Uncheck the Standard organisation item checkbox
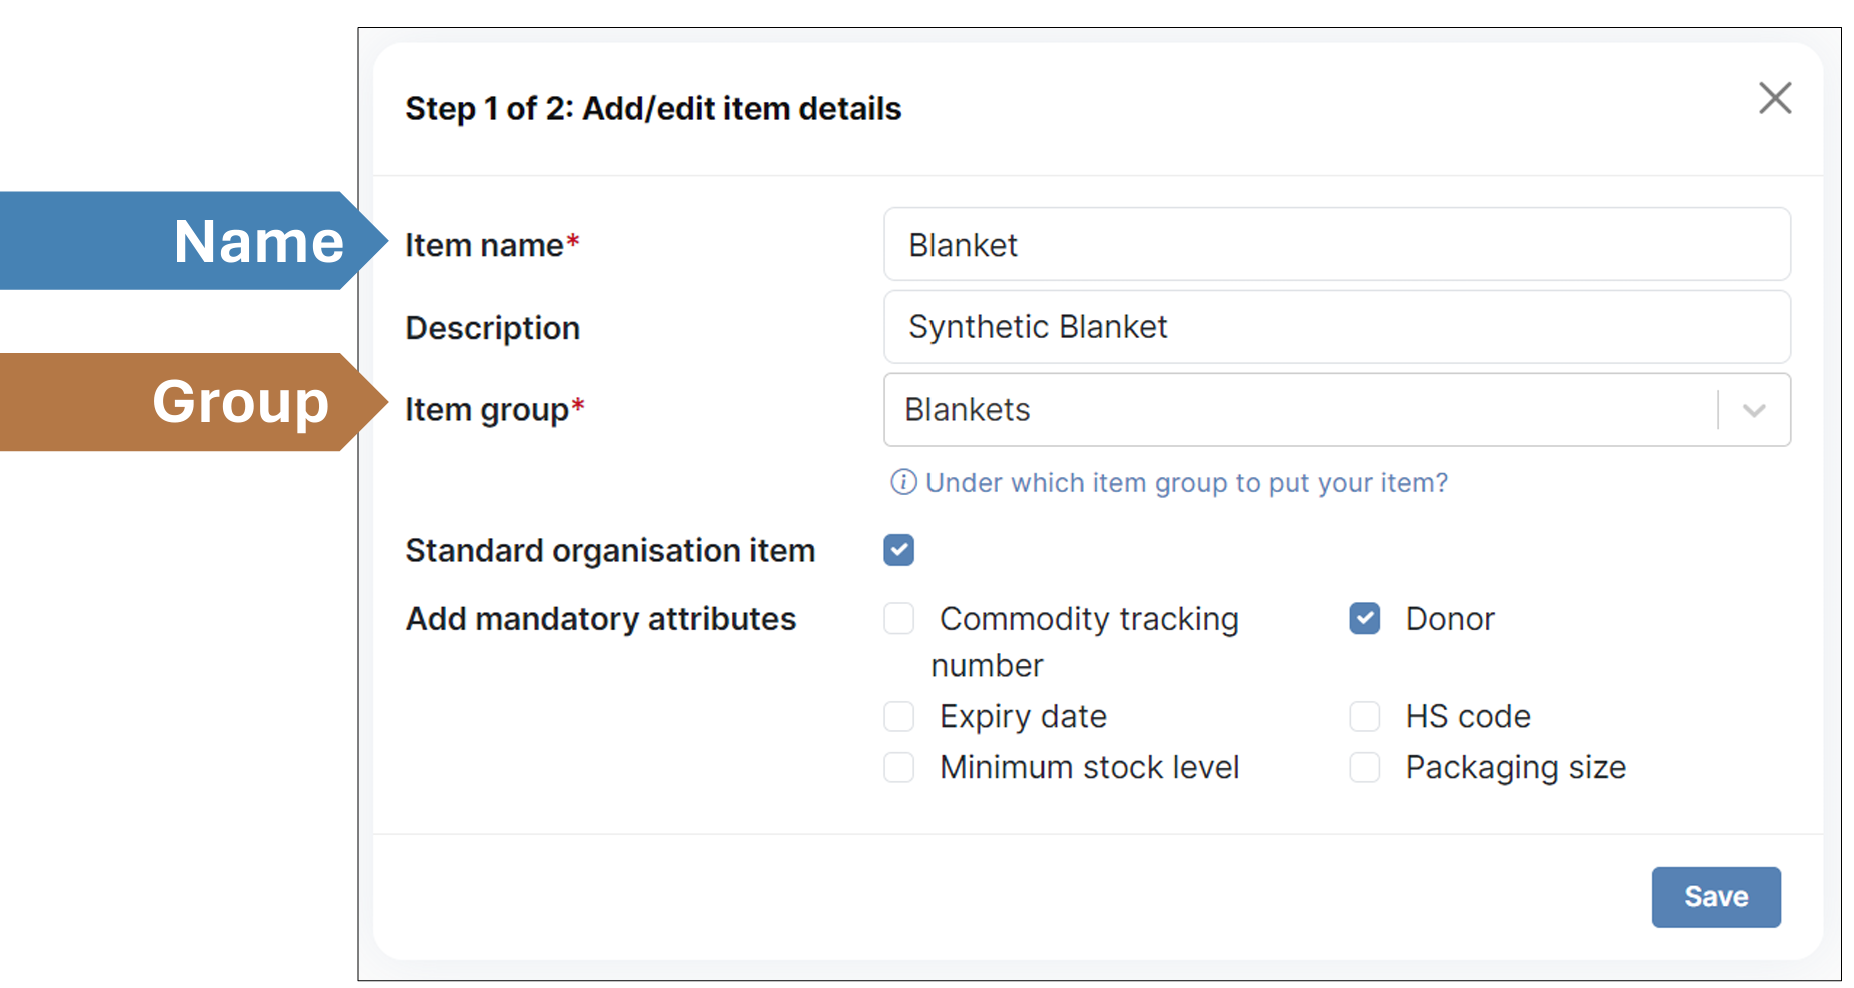 point(898,551)
